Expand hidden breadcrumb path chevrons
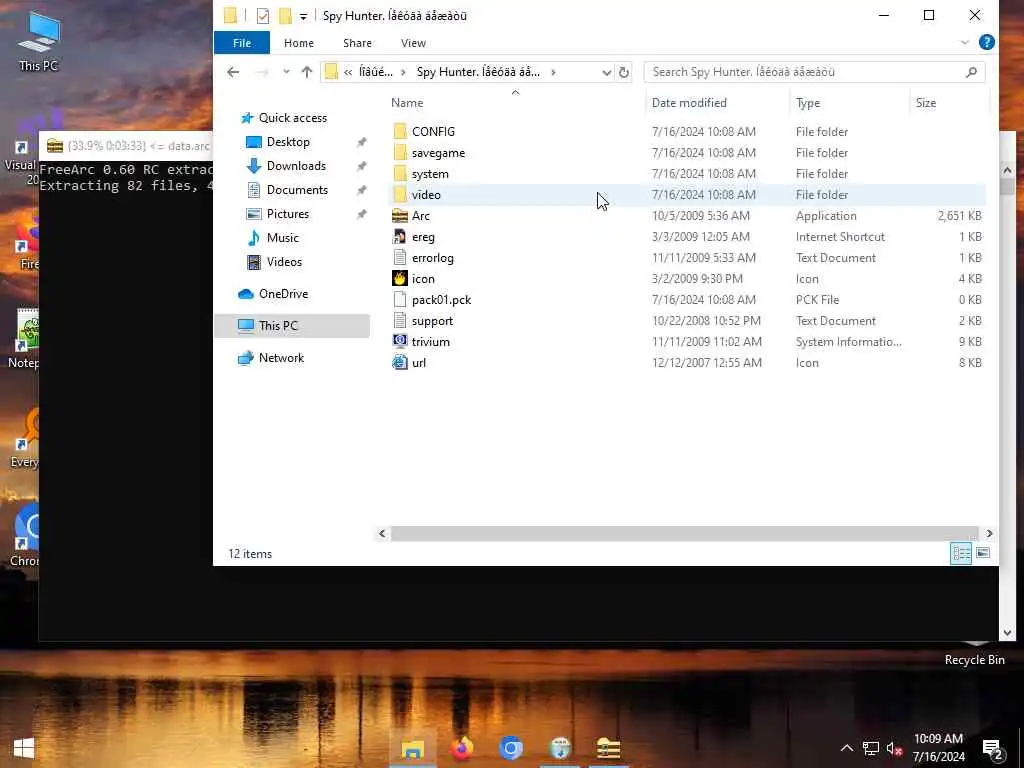 coord(348,72)
